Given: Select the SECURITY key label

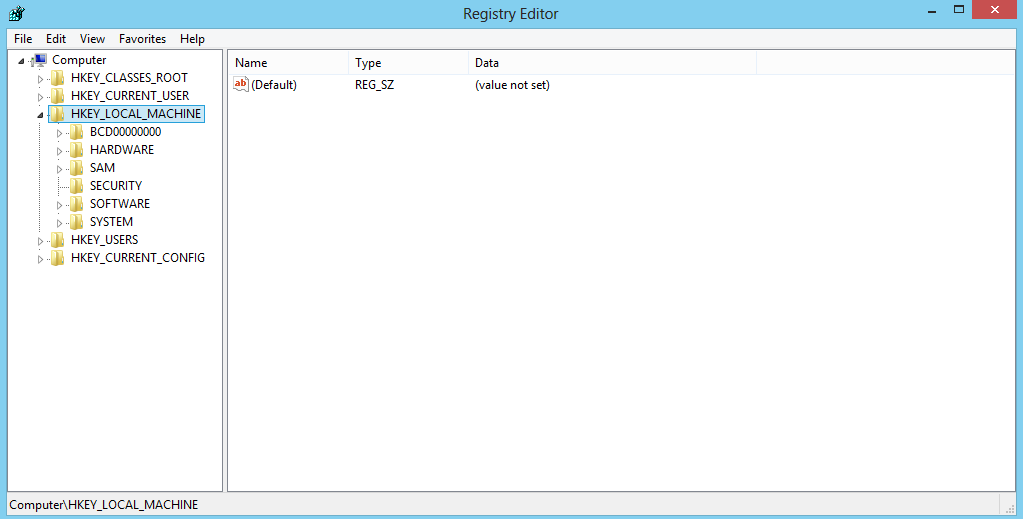Looking at the screenshot, I should pos(115,186).
